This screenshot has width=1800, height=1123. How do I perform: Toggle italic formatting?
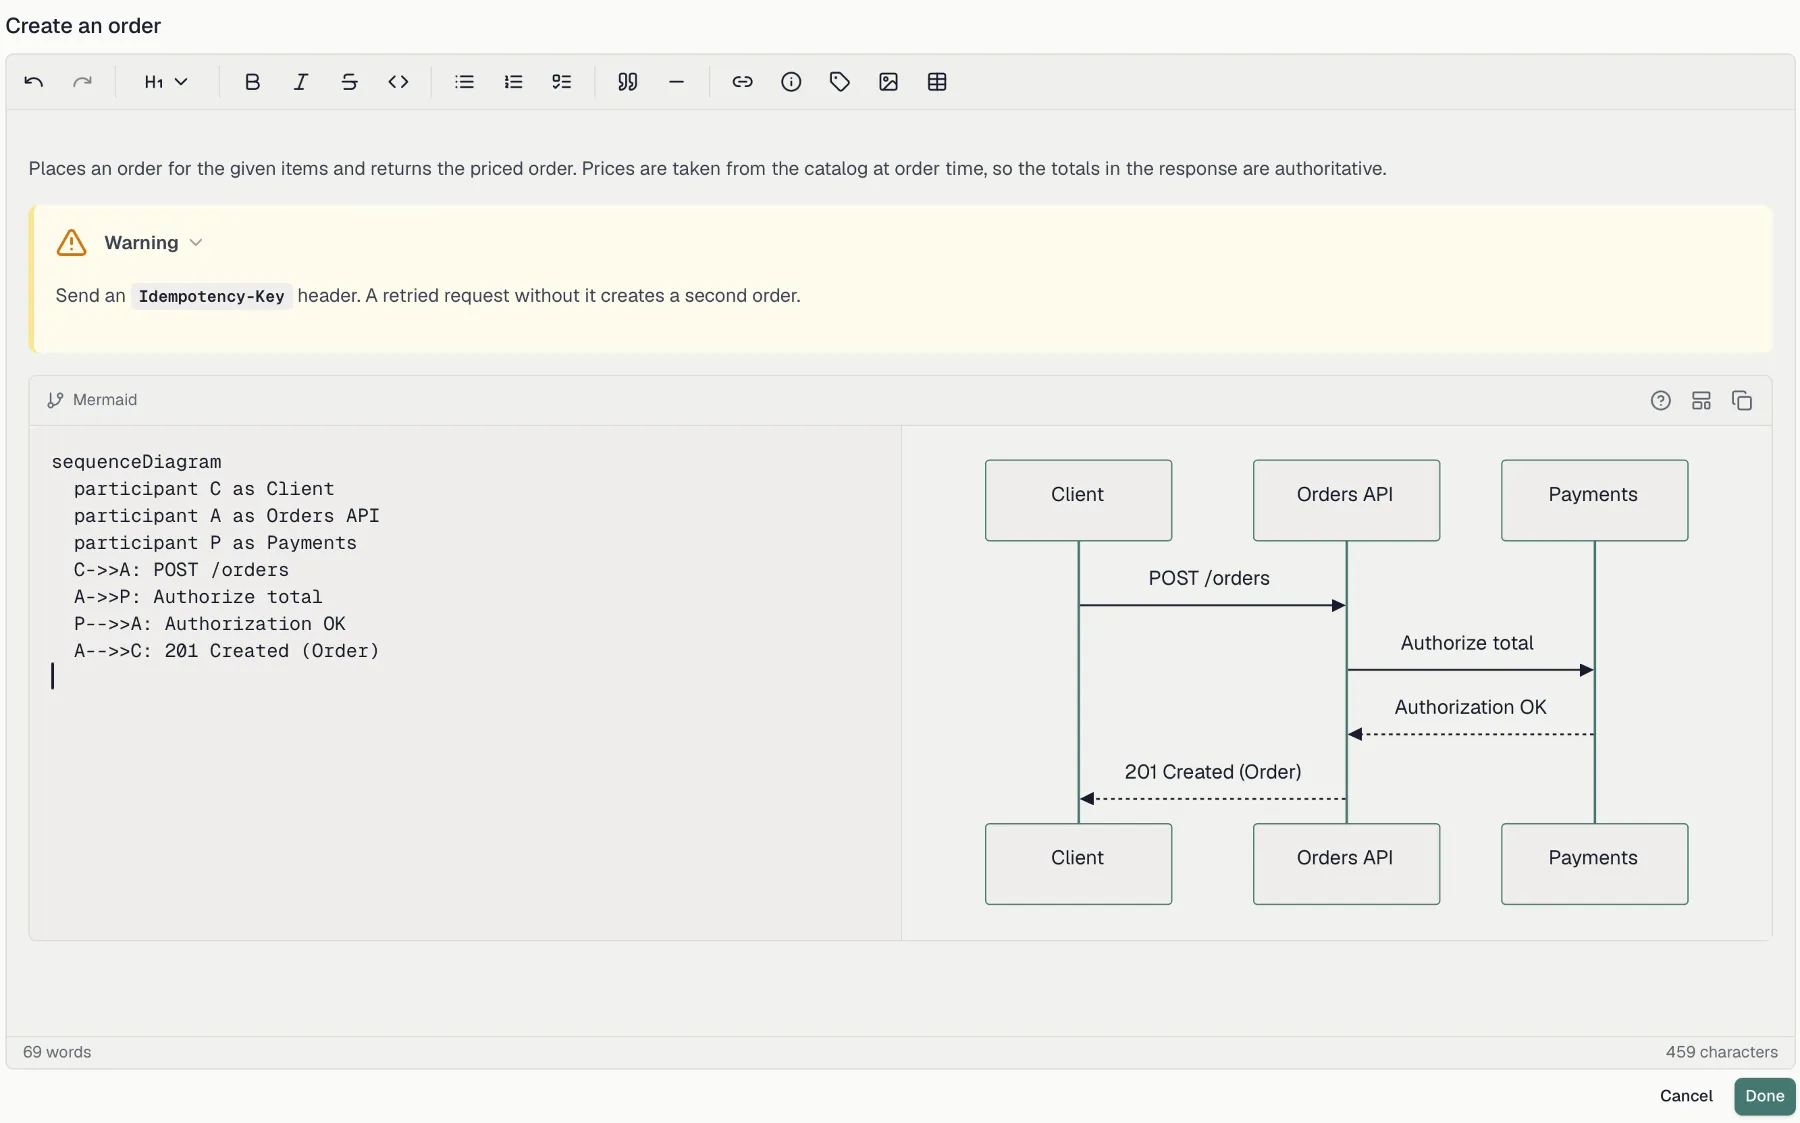[x=301, y=82]
